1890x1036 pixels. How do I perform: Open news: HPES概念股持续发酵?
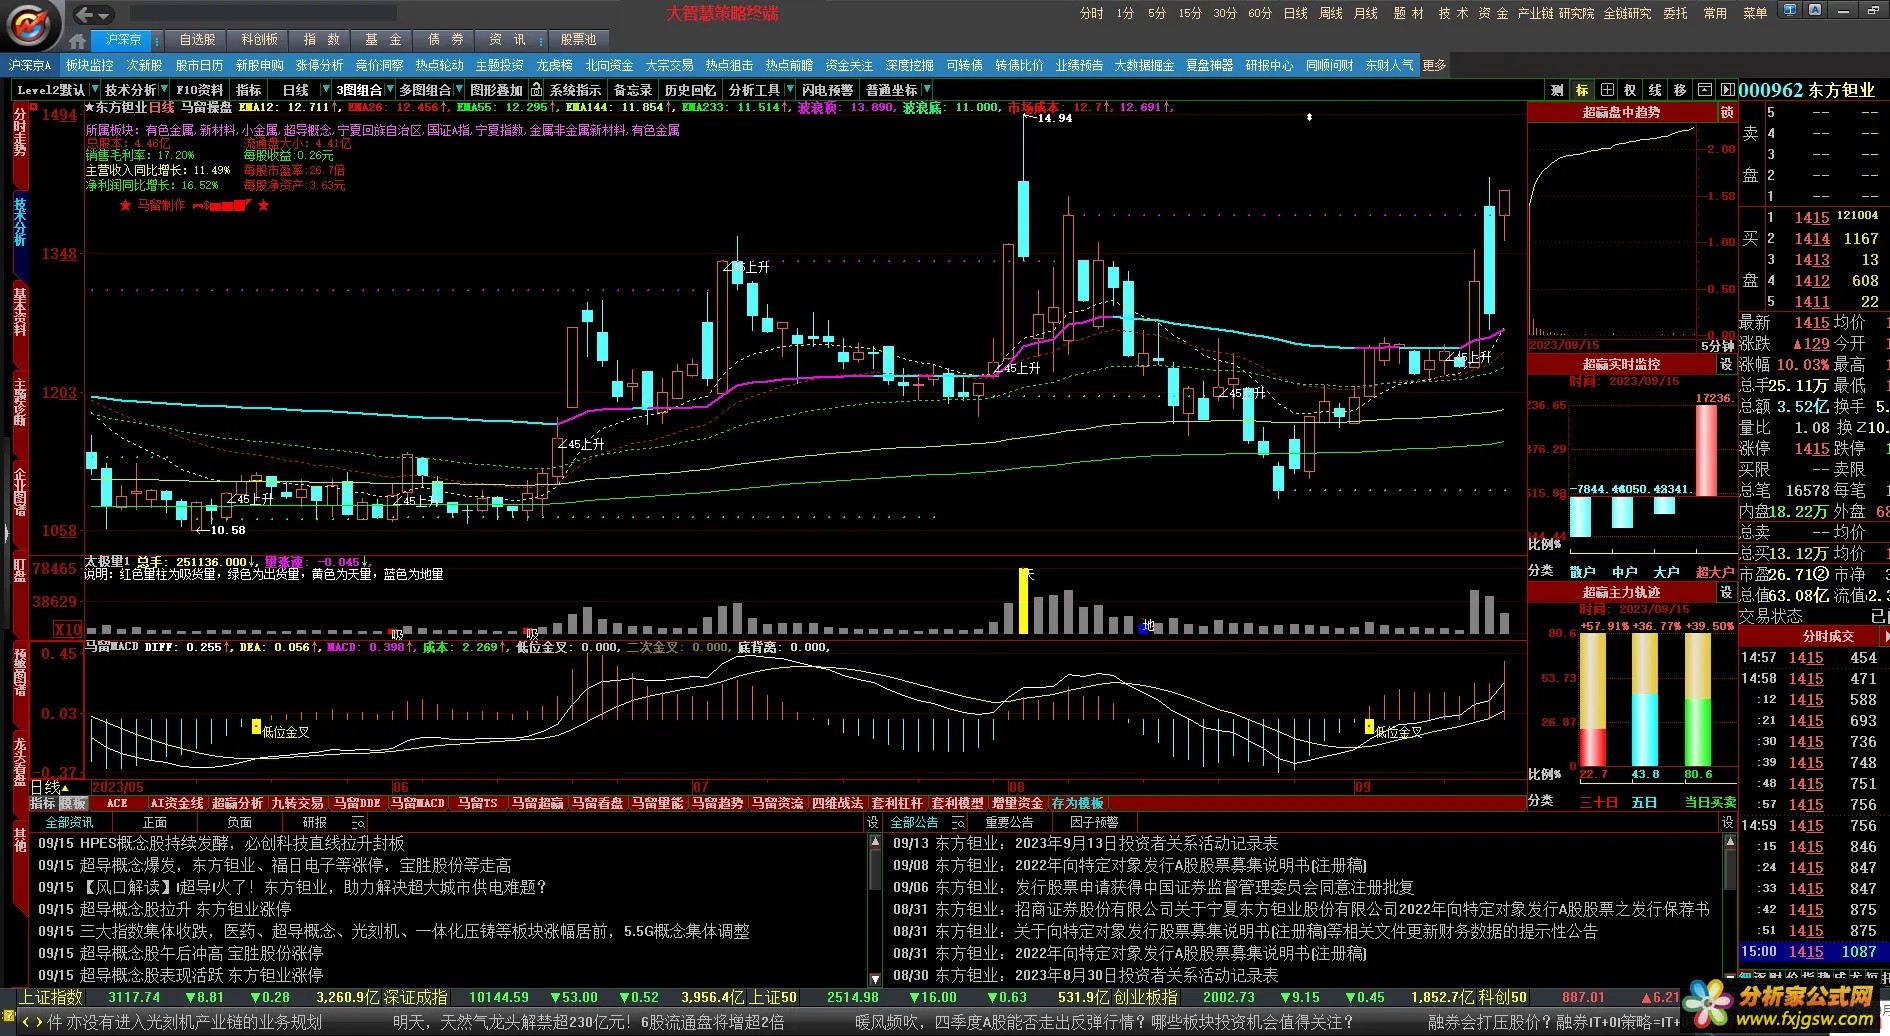[x=222, y=843]
